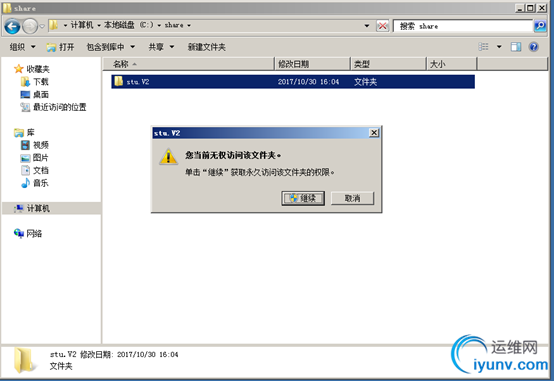Screen dimensions: 554x381
Task: Sort by 大小 column header
Action: (x=452, y=64)
